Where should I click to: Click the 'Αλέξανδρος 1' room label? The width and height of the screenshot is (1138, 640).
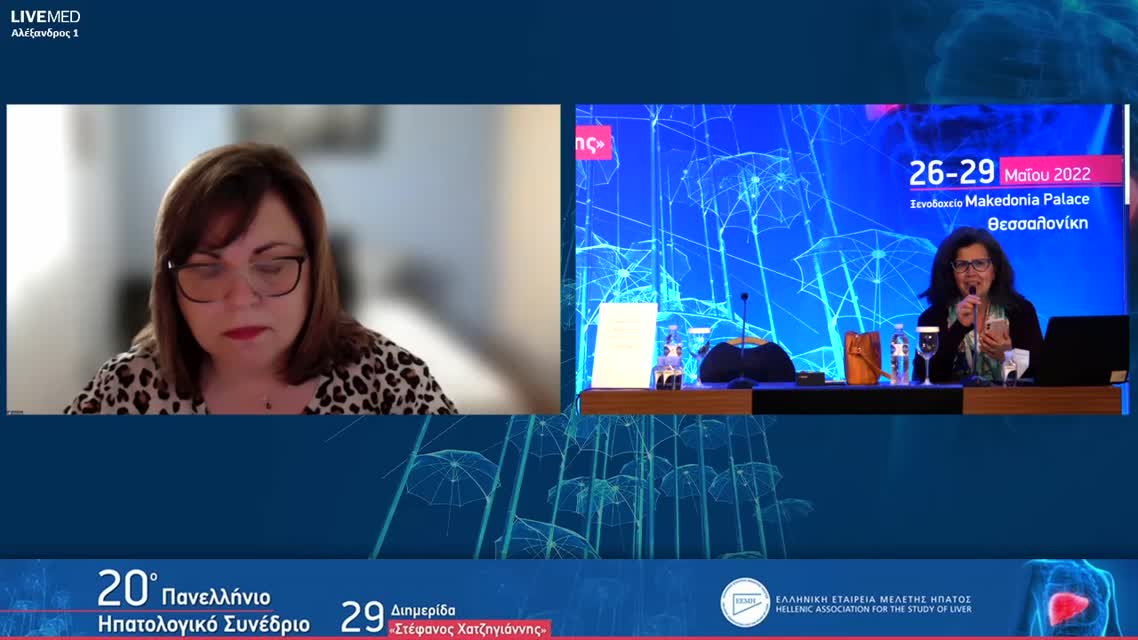45,33
